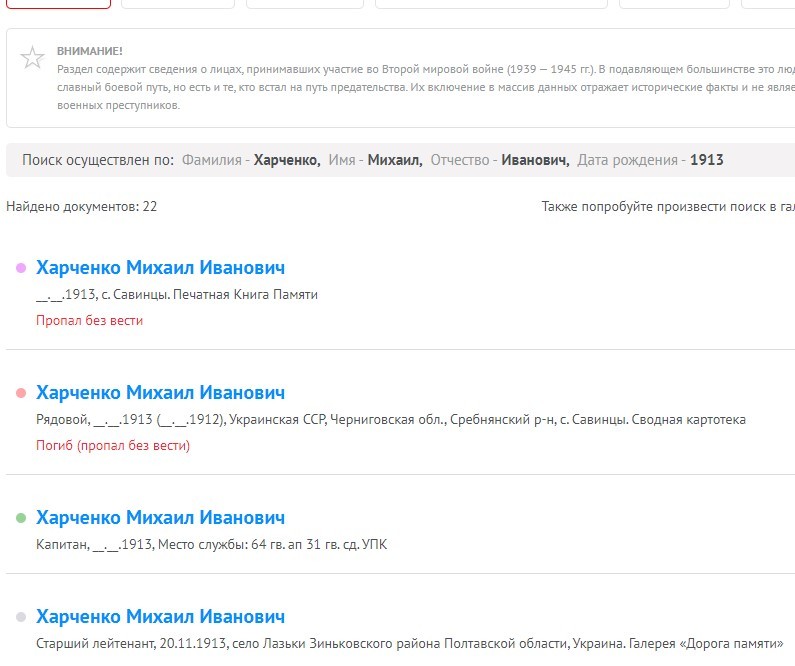795x666 pixels.
Task: Select the widest tab in the top row
Action: pos(490,4)
